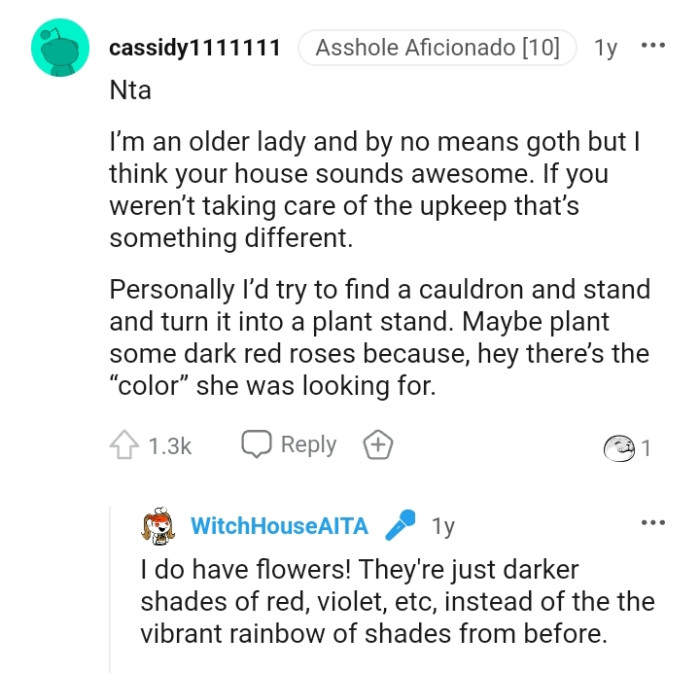Click the laughing face award emoji
The width and height of the screenshot is (700, 673).
(618, 449)
